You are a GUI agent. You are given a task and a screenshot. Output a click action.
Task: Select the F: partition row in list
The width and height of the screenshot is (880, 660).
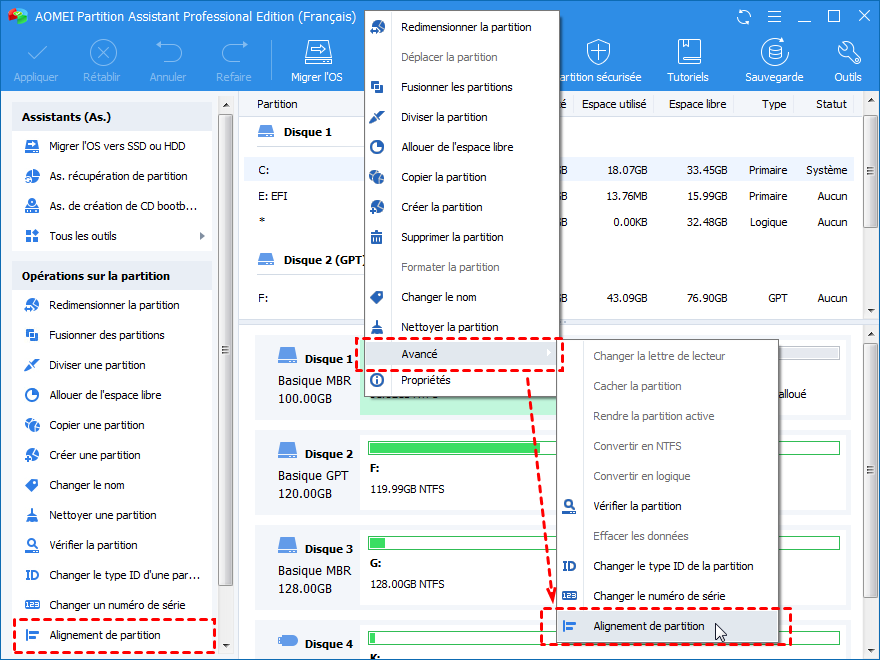click(549, 298)
